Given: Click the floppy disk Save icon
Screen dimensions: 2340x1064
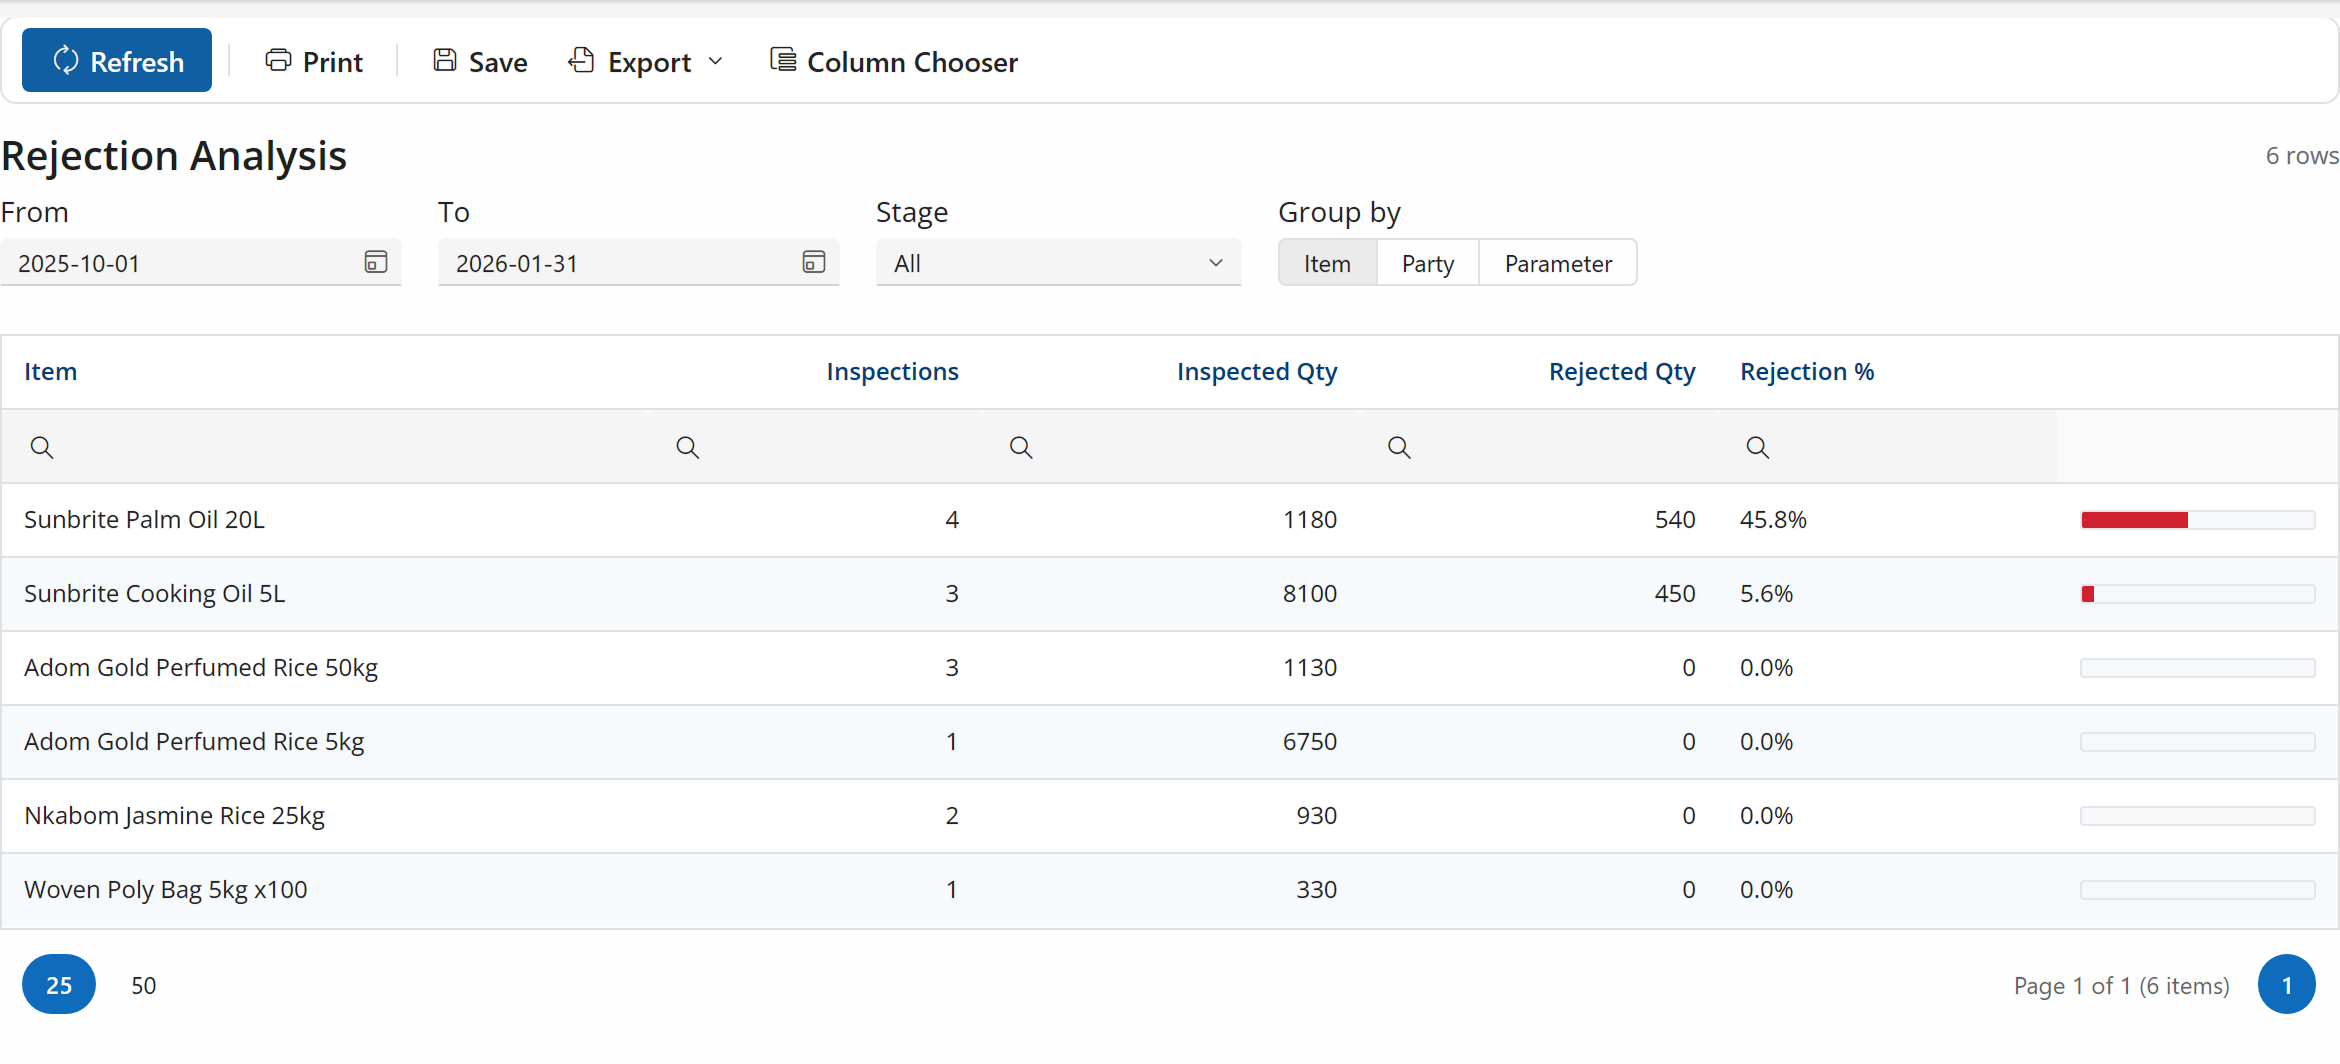Looking at the screenshot, I should pyautogui.click(x=445, y=60).
